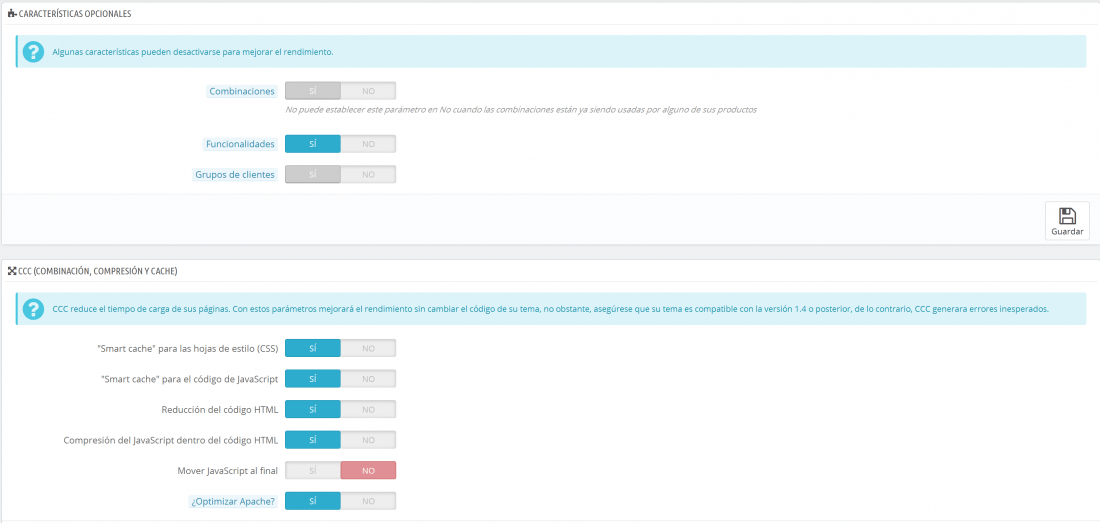Screen dimensions: 1100x523
Task: Click the CARACTERÍSTICAS OPCIONALES heading
Action: click(x=74, y=13)
